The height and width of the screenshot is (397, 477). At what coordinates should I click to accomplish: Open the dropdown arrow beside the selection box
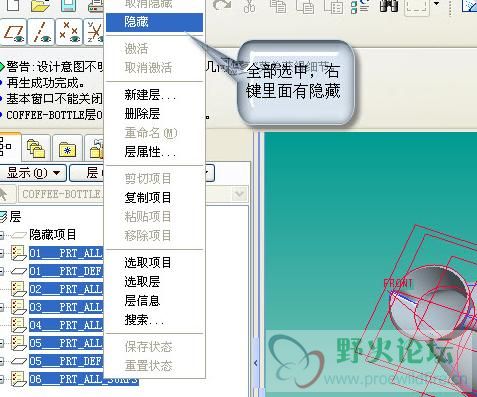[437, 4]
